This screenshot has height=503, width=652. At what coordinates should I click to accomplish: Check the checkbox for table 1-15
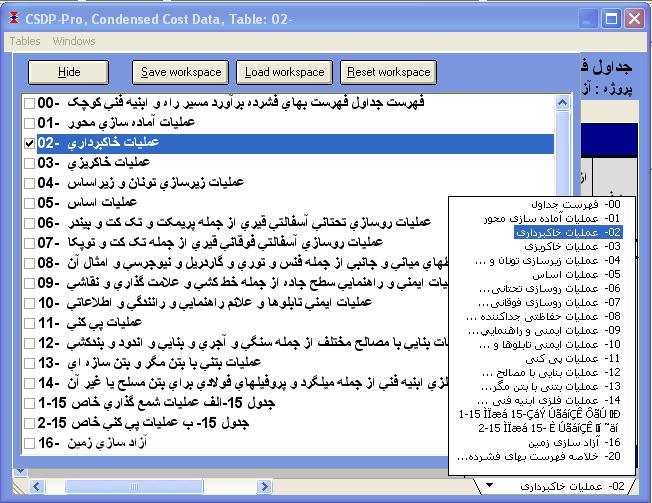click(x=30, y=403)
